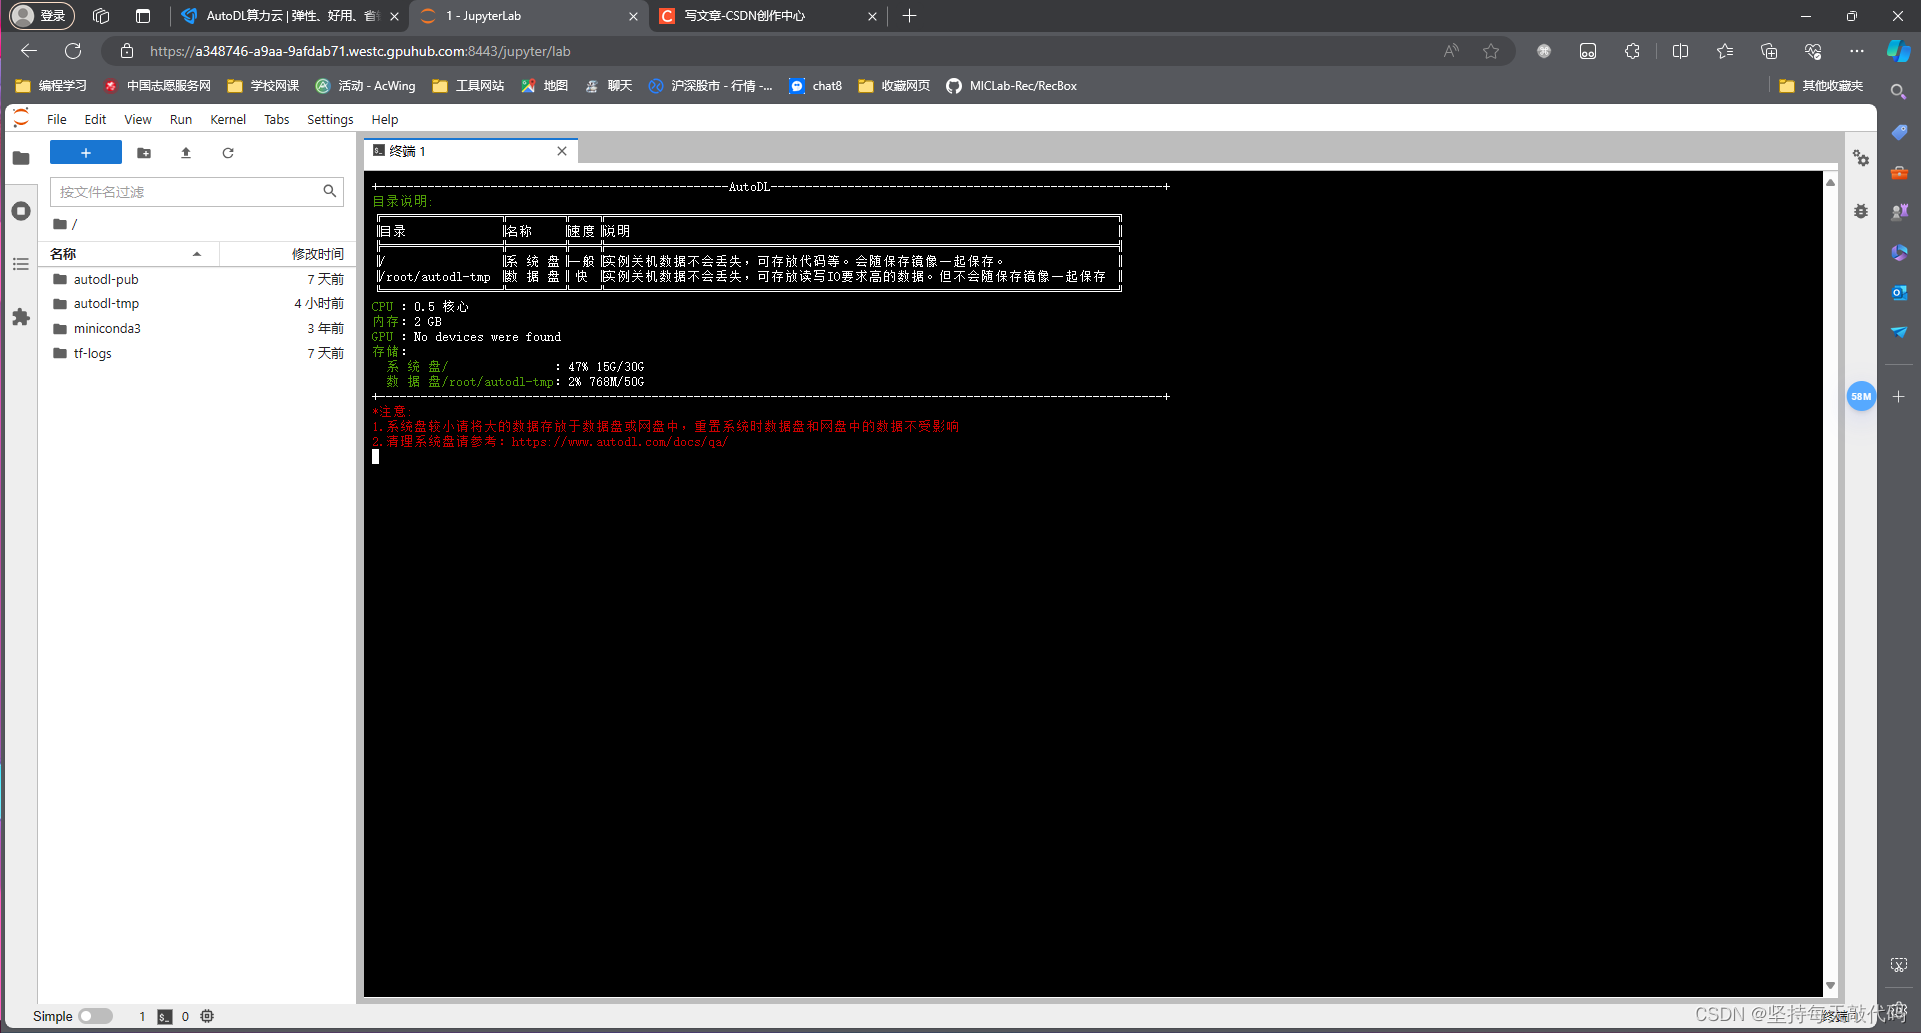Click the file name filter input field
The image size is (1921, 1033).
[x=196, y=191]
